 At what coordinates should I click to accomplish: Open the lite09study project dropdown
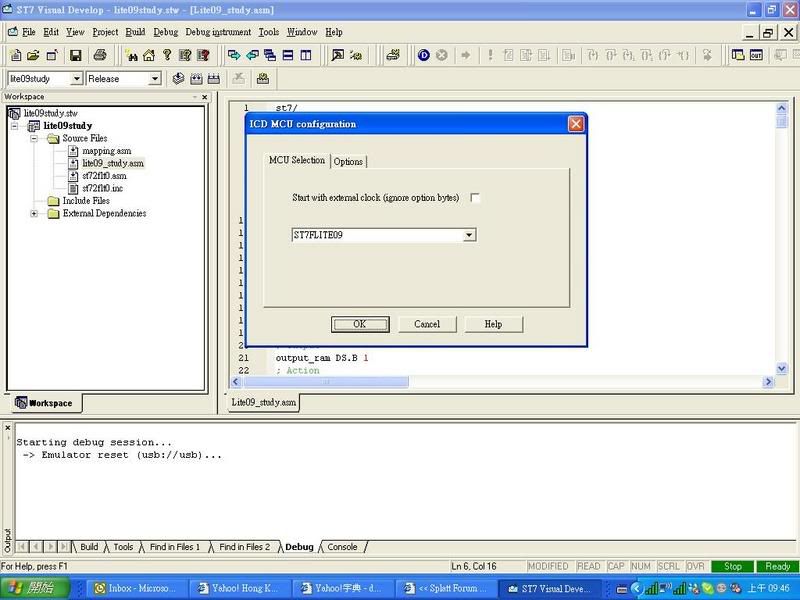[77, 79]
